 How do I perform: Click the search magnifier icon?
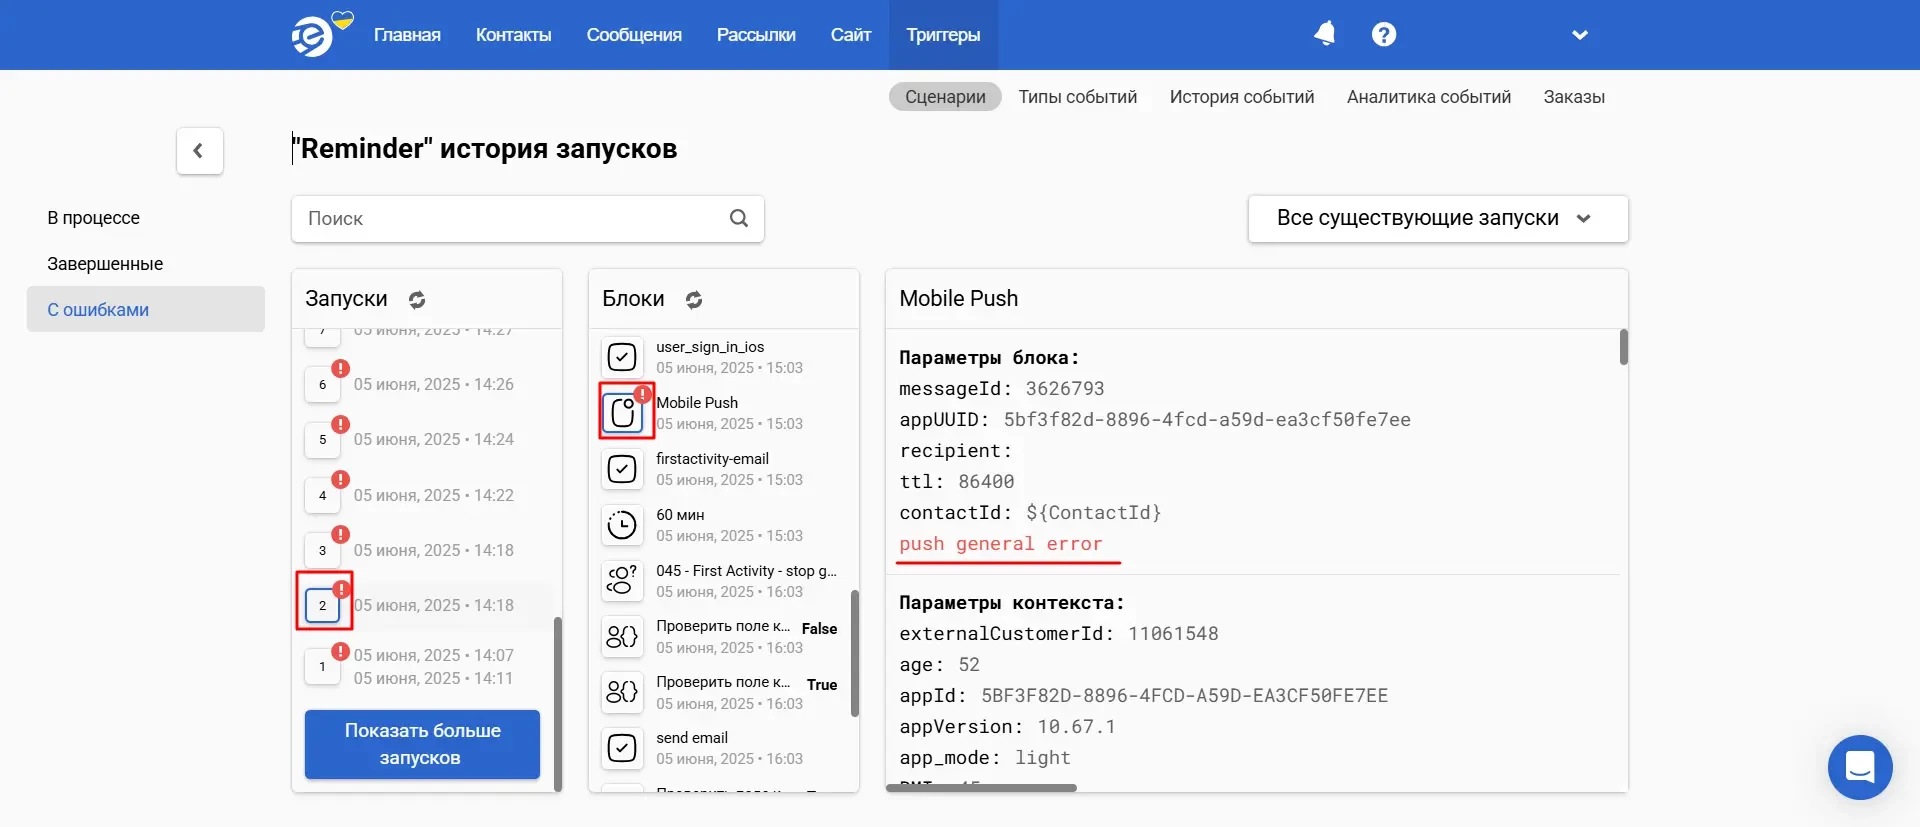(739, 218)
